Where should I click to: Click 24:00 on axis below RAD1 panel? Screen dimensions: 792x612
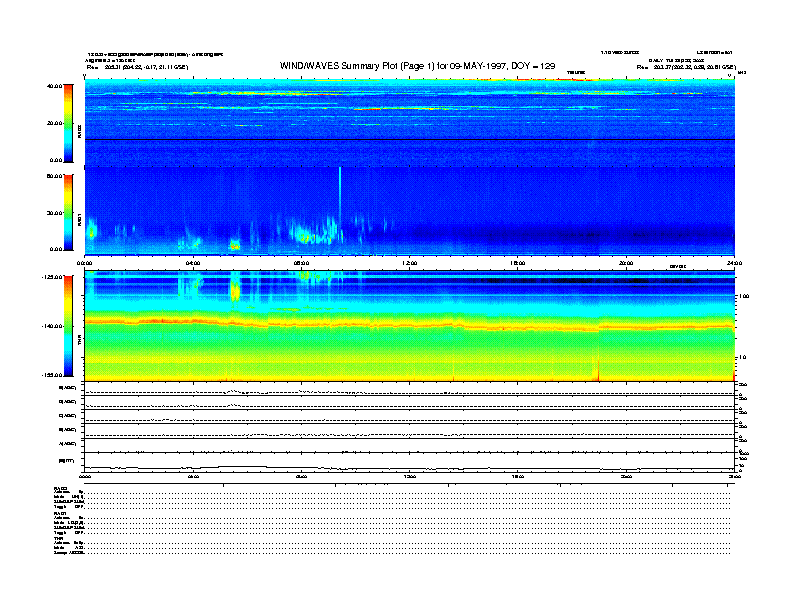pyautogui.click(x=734, y=263)
